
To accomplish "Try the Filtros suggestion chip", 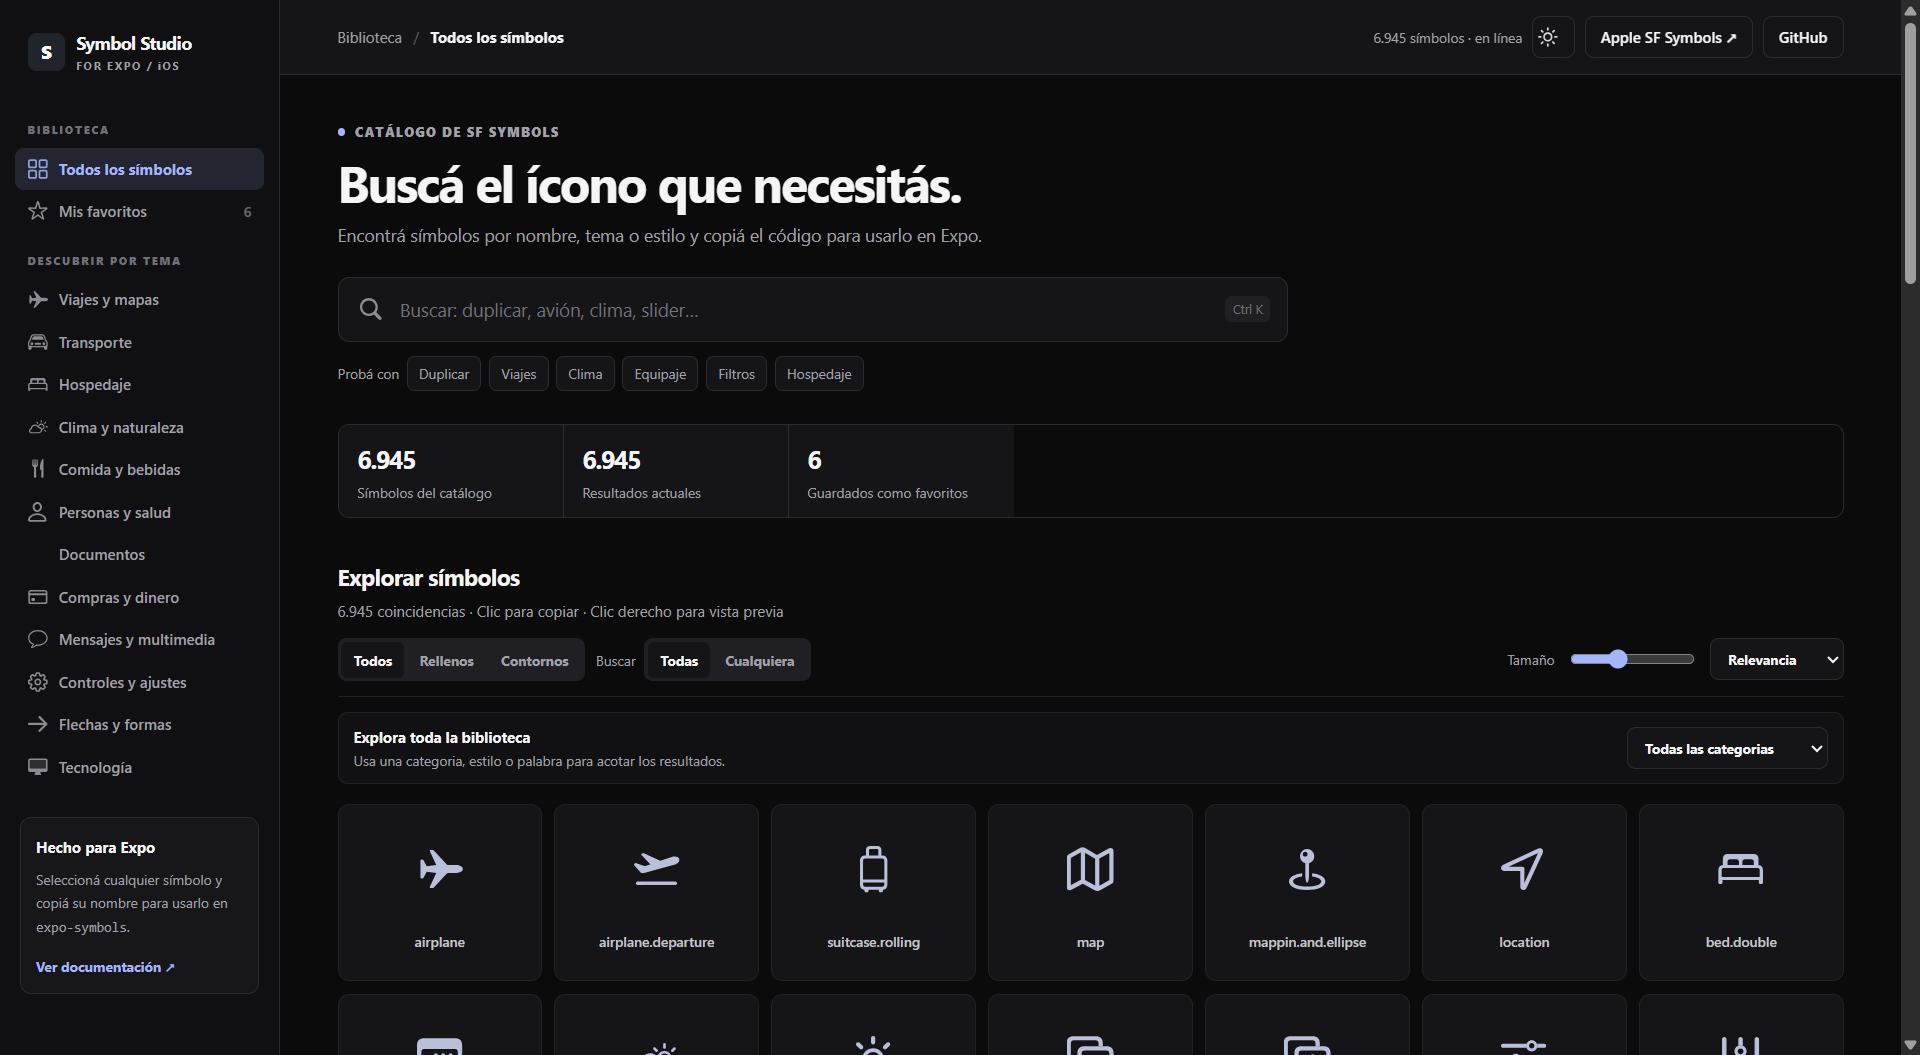I will click(x=736, y=374).
